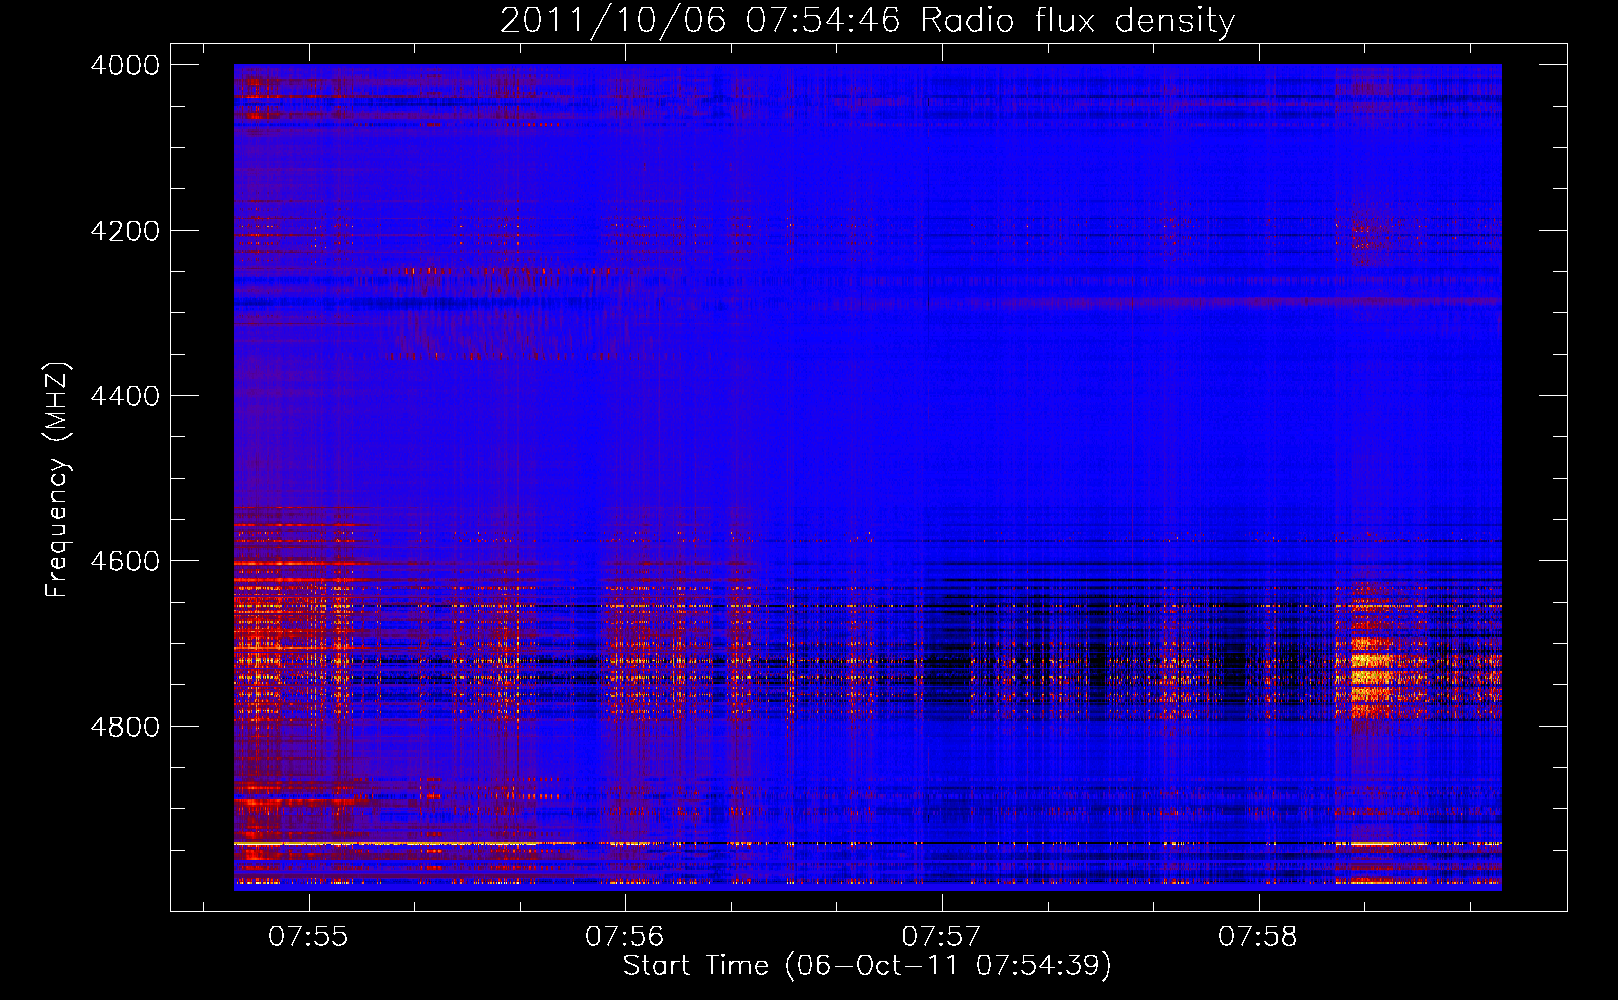Click the 07:55 time tick label
1618x1000 pixels.
click(x=308, y=937)
